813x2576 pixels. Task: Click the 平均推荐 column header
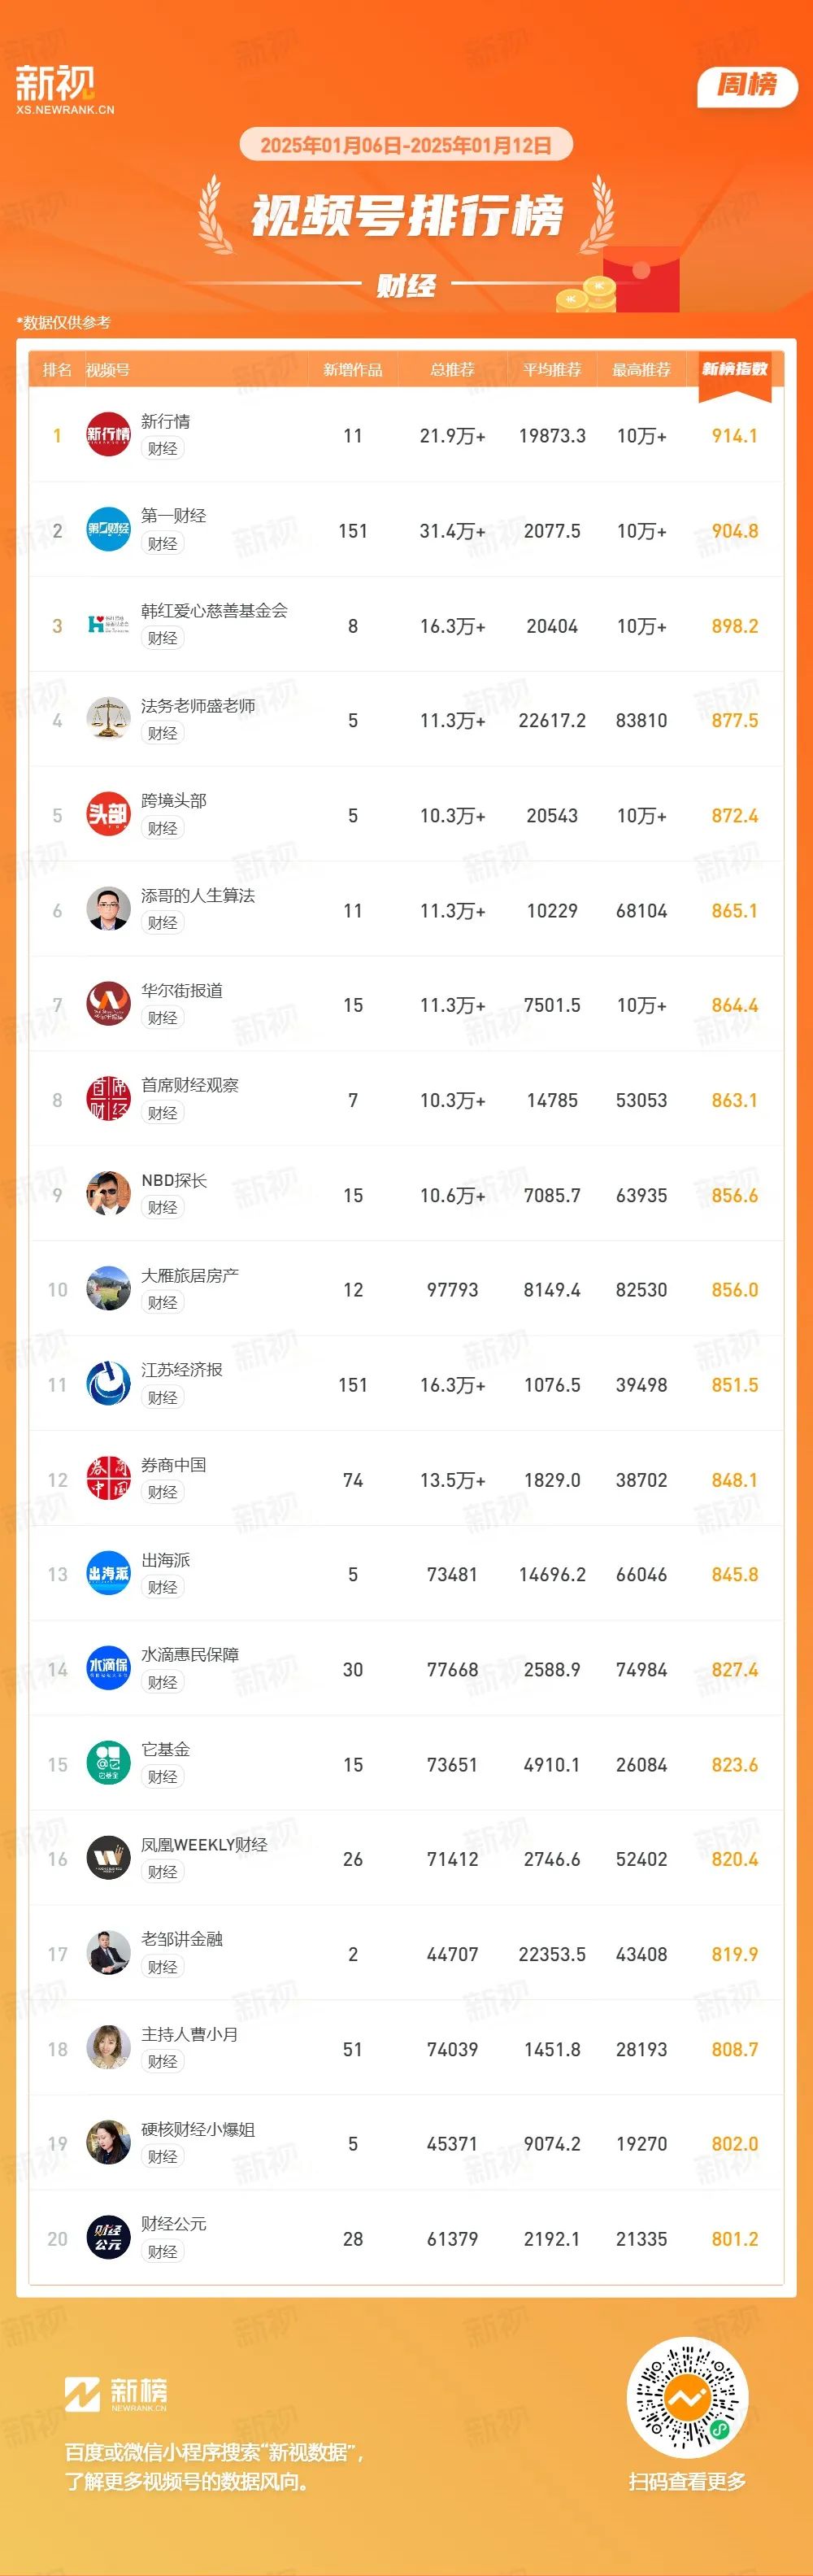[552, 370]
